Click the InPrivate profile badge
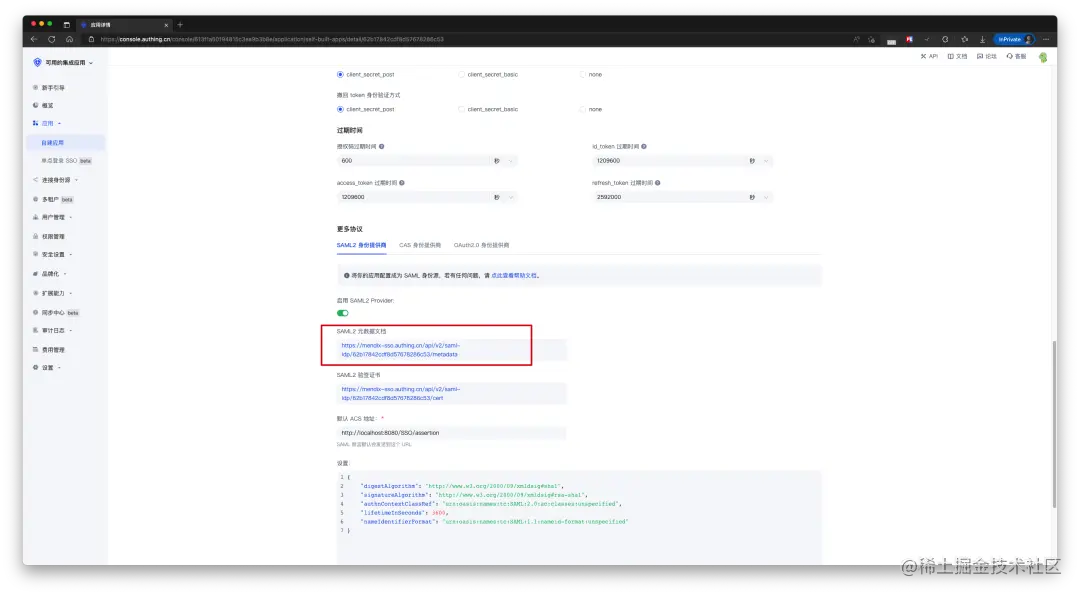The image size is (1080, 595). [1015, 39]
